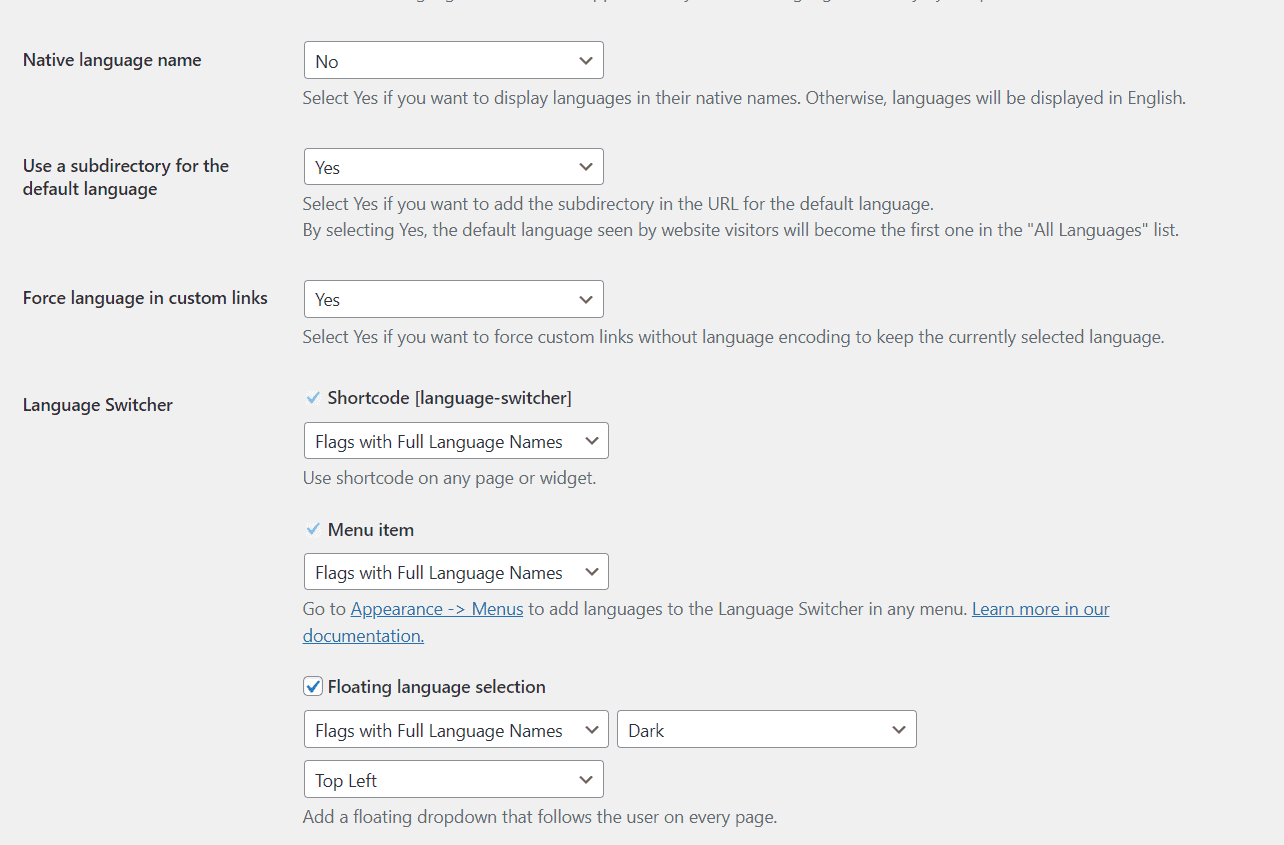Click the Shortcode [language-switcher] checkmark

(313, 398)
